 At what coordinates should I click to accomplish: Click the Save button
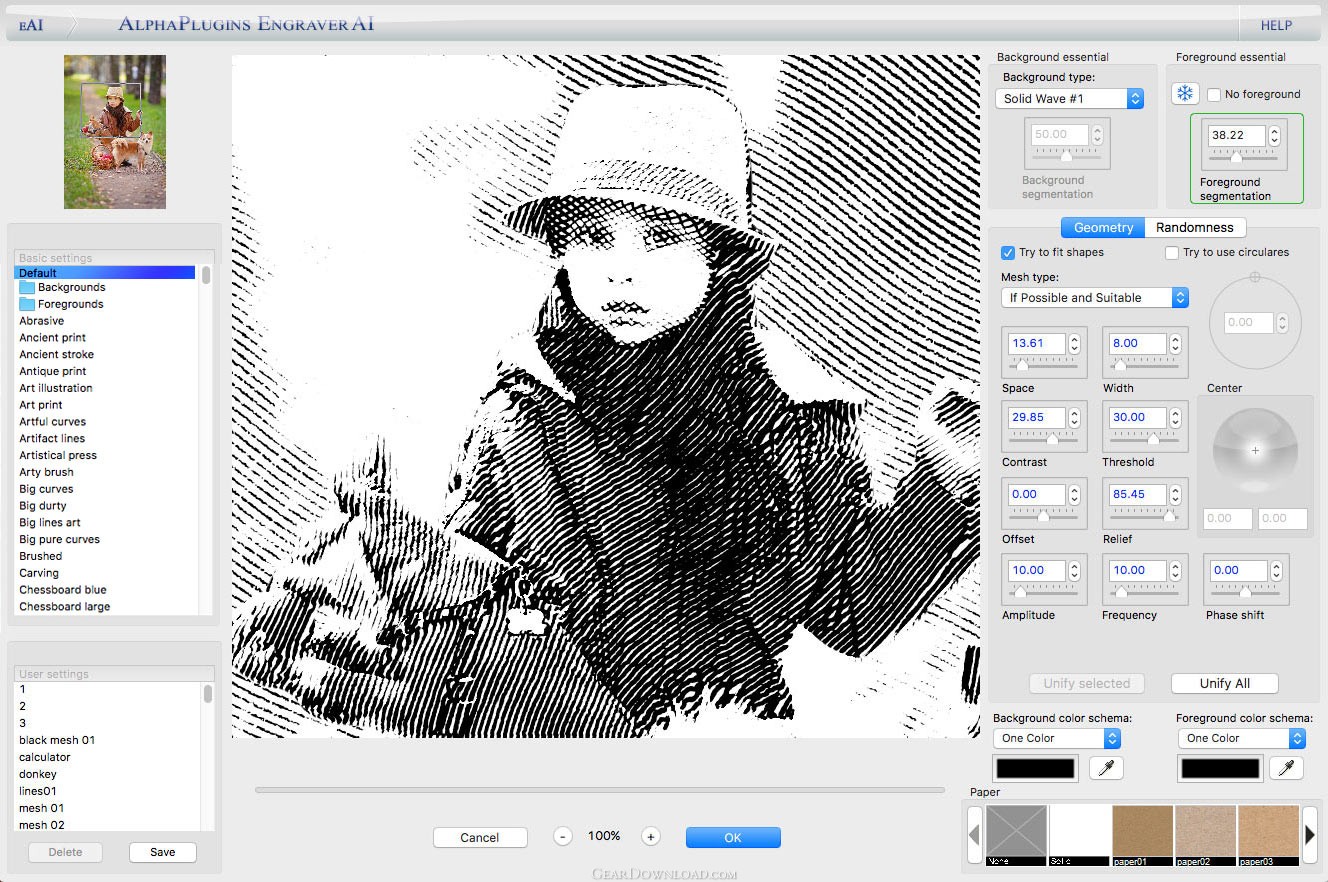click(x=163, y=853)
